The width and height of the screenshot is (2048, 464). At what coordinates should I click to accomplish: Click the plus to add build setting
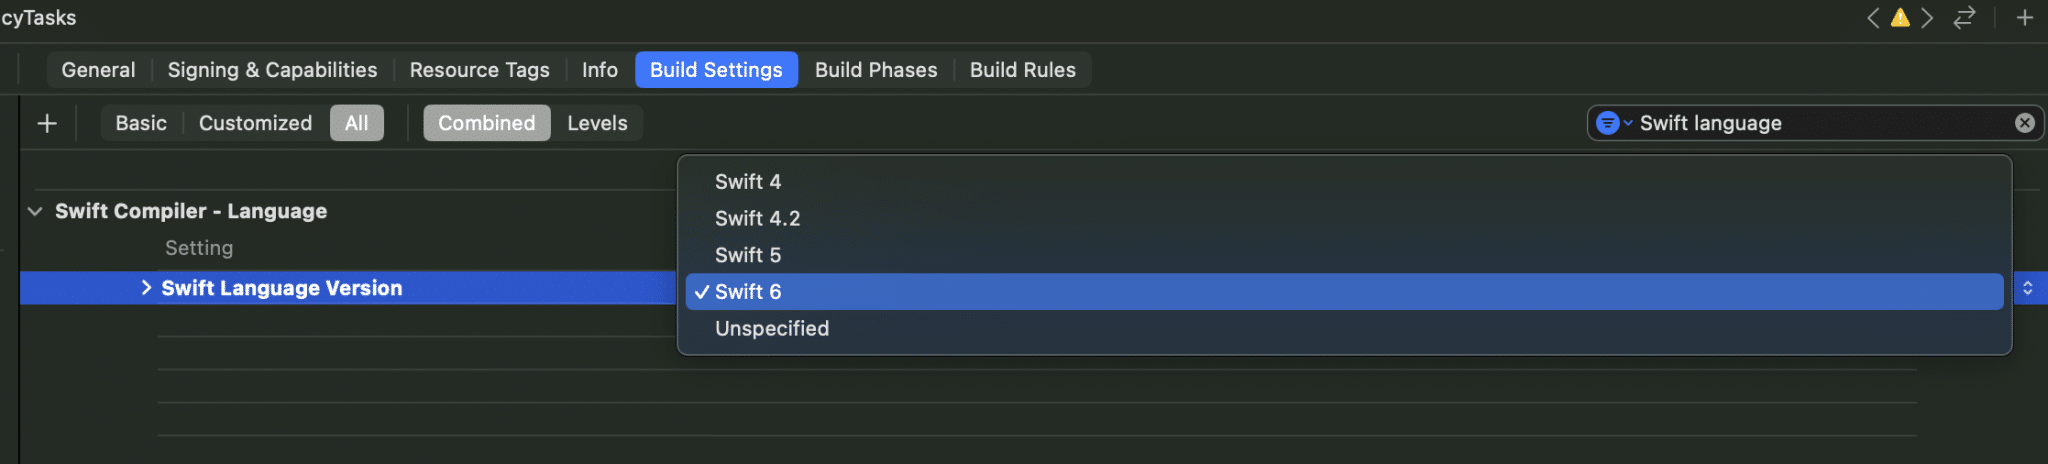(x=47, y=123)
